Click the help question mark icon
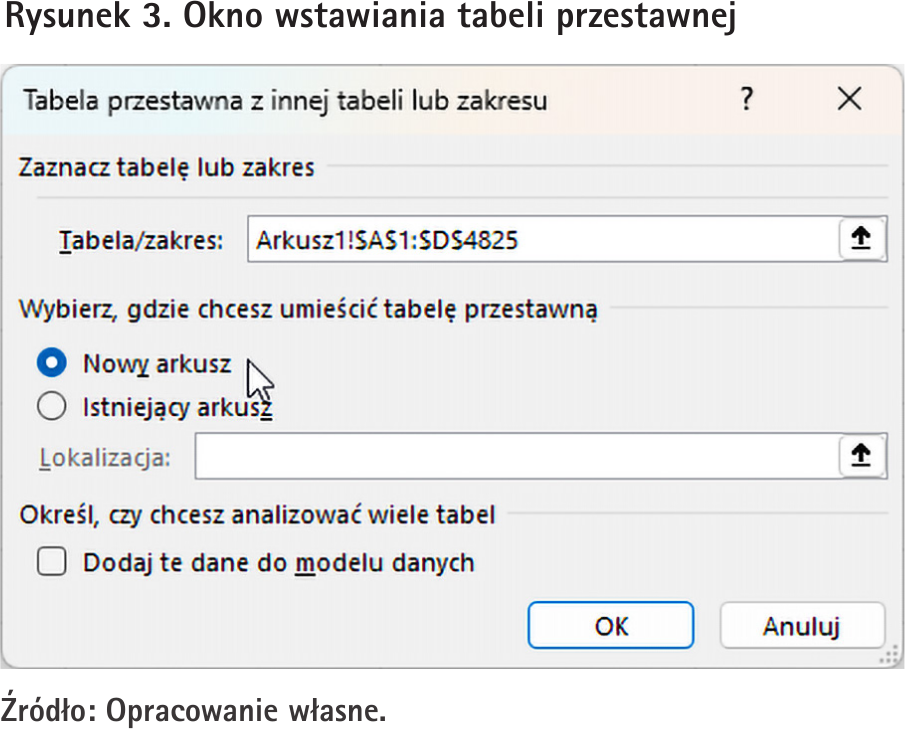Image resolution: width=905 pixels, height=729 pixels. coord(746,99)
